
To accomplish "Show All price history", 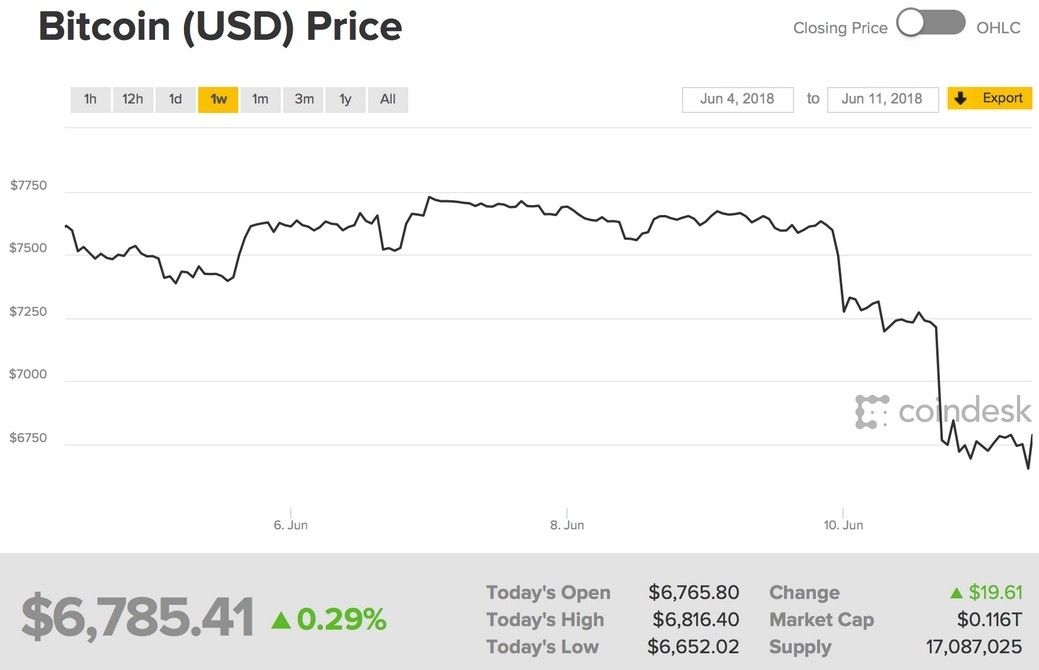I will 388,99.
